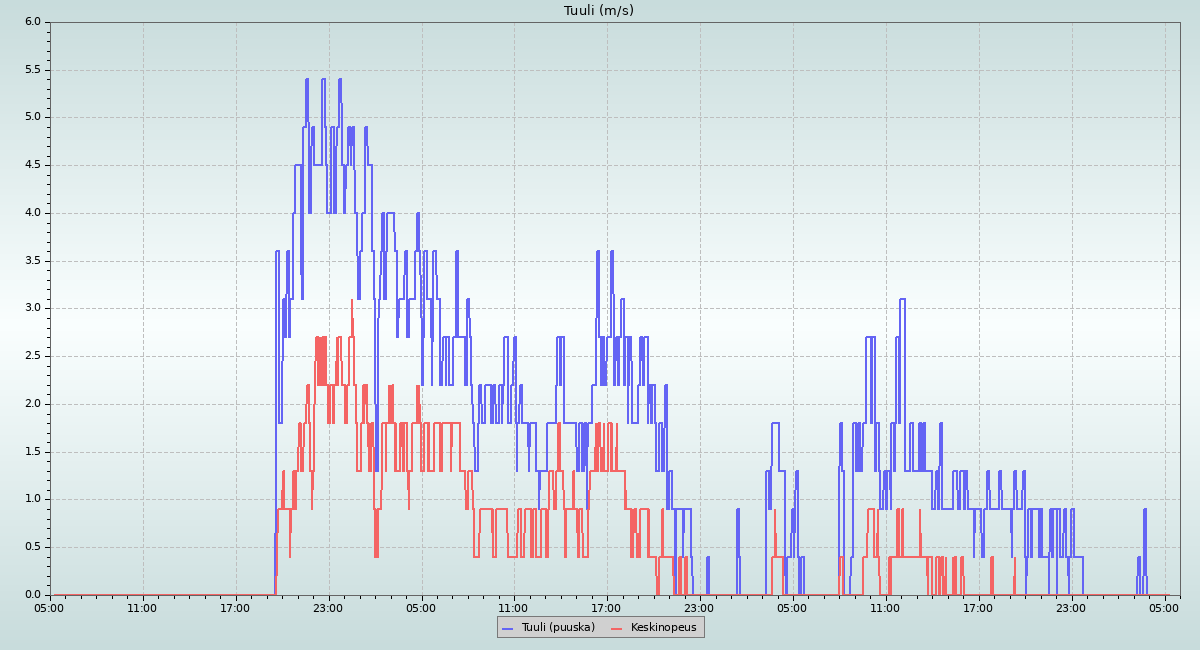Click the 2.0 y-axis tick label
Screen dimensions: 1200x650
tap(32, 404)
